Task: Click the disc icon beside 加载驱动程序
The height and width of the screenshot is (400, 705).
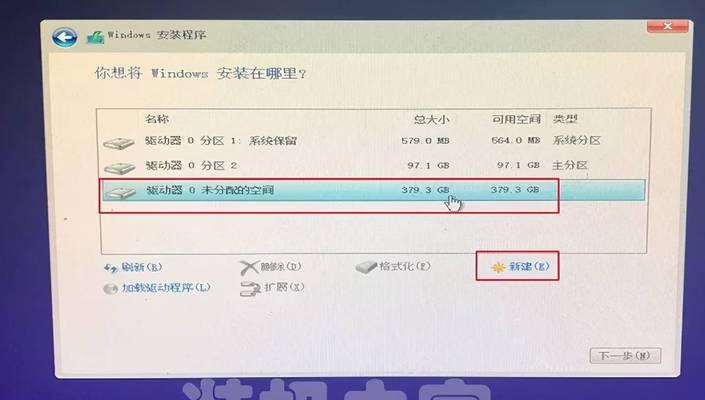Action: pos(111,289)
